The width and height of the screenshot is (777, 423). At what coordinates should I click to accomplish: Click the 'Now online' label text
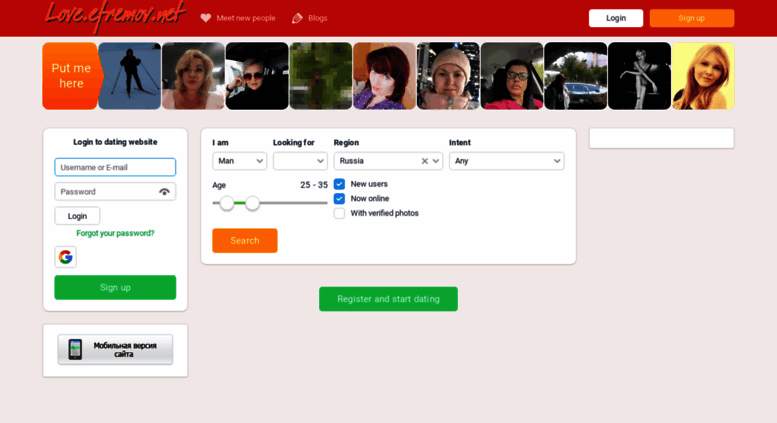370,199
